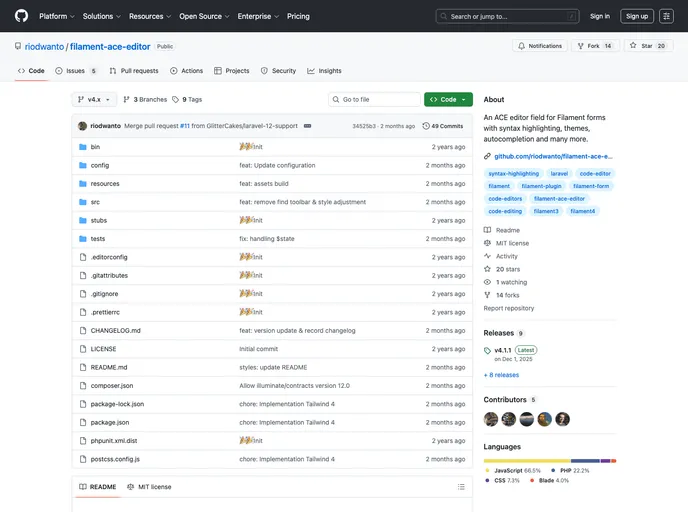Expand the Platform menu

pyautogui.click(x=57, y=16)
